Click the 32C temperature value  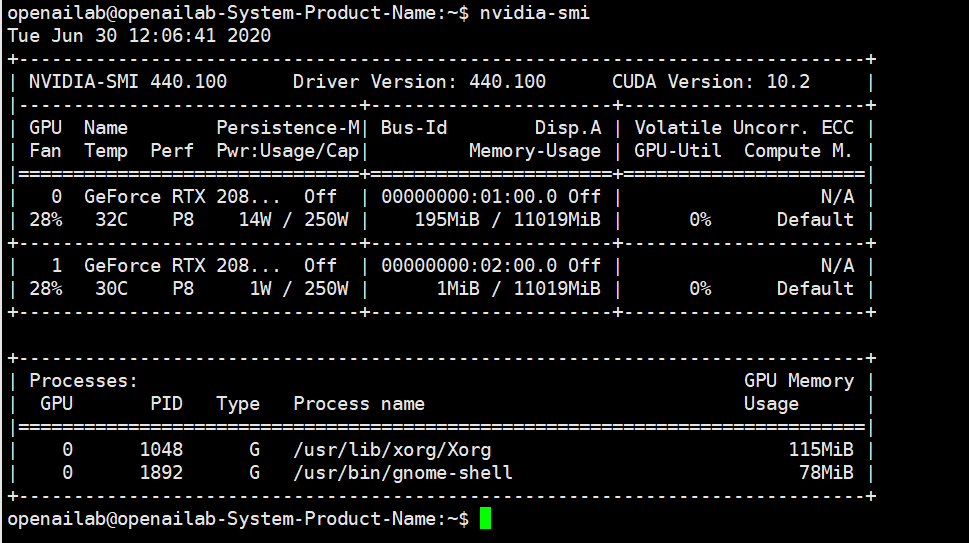pos(111,220)
